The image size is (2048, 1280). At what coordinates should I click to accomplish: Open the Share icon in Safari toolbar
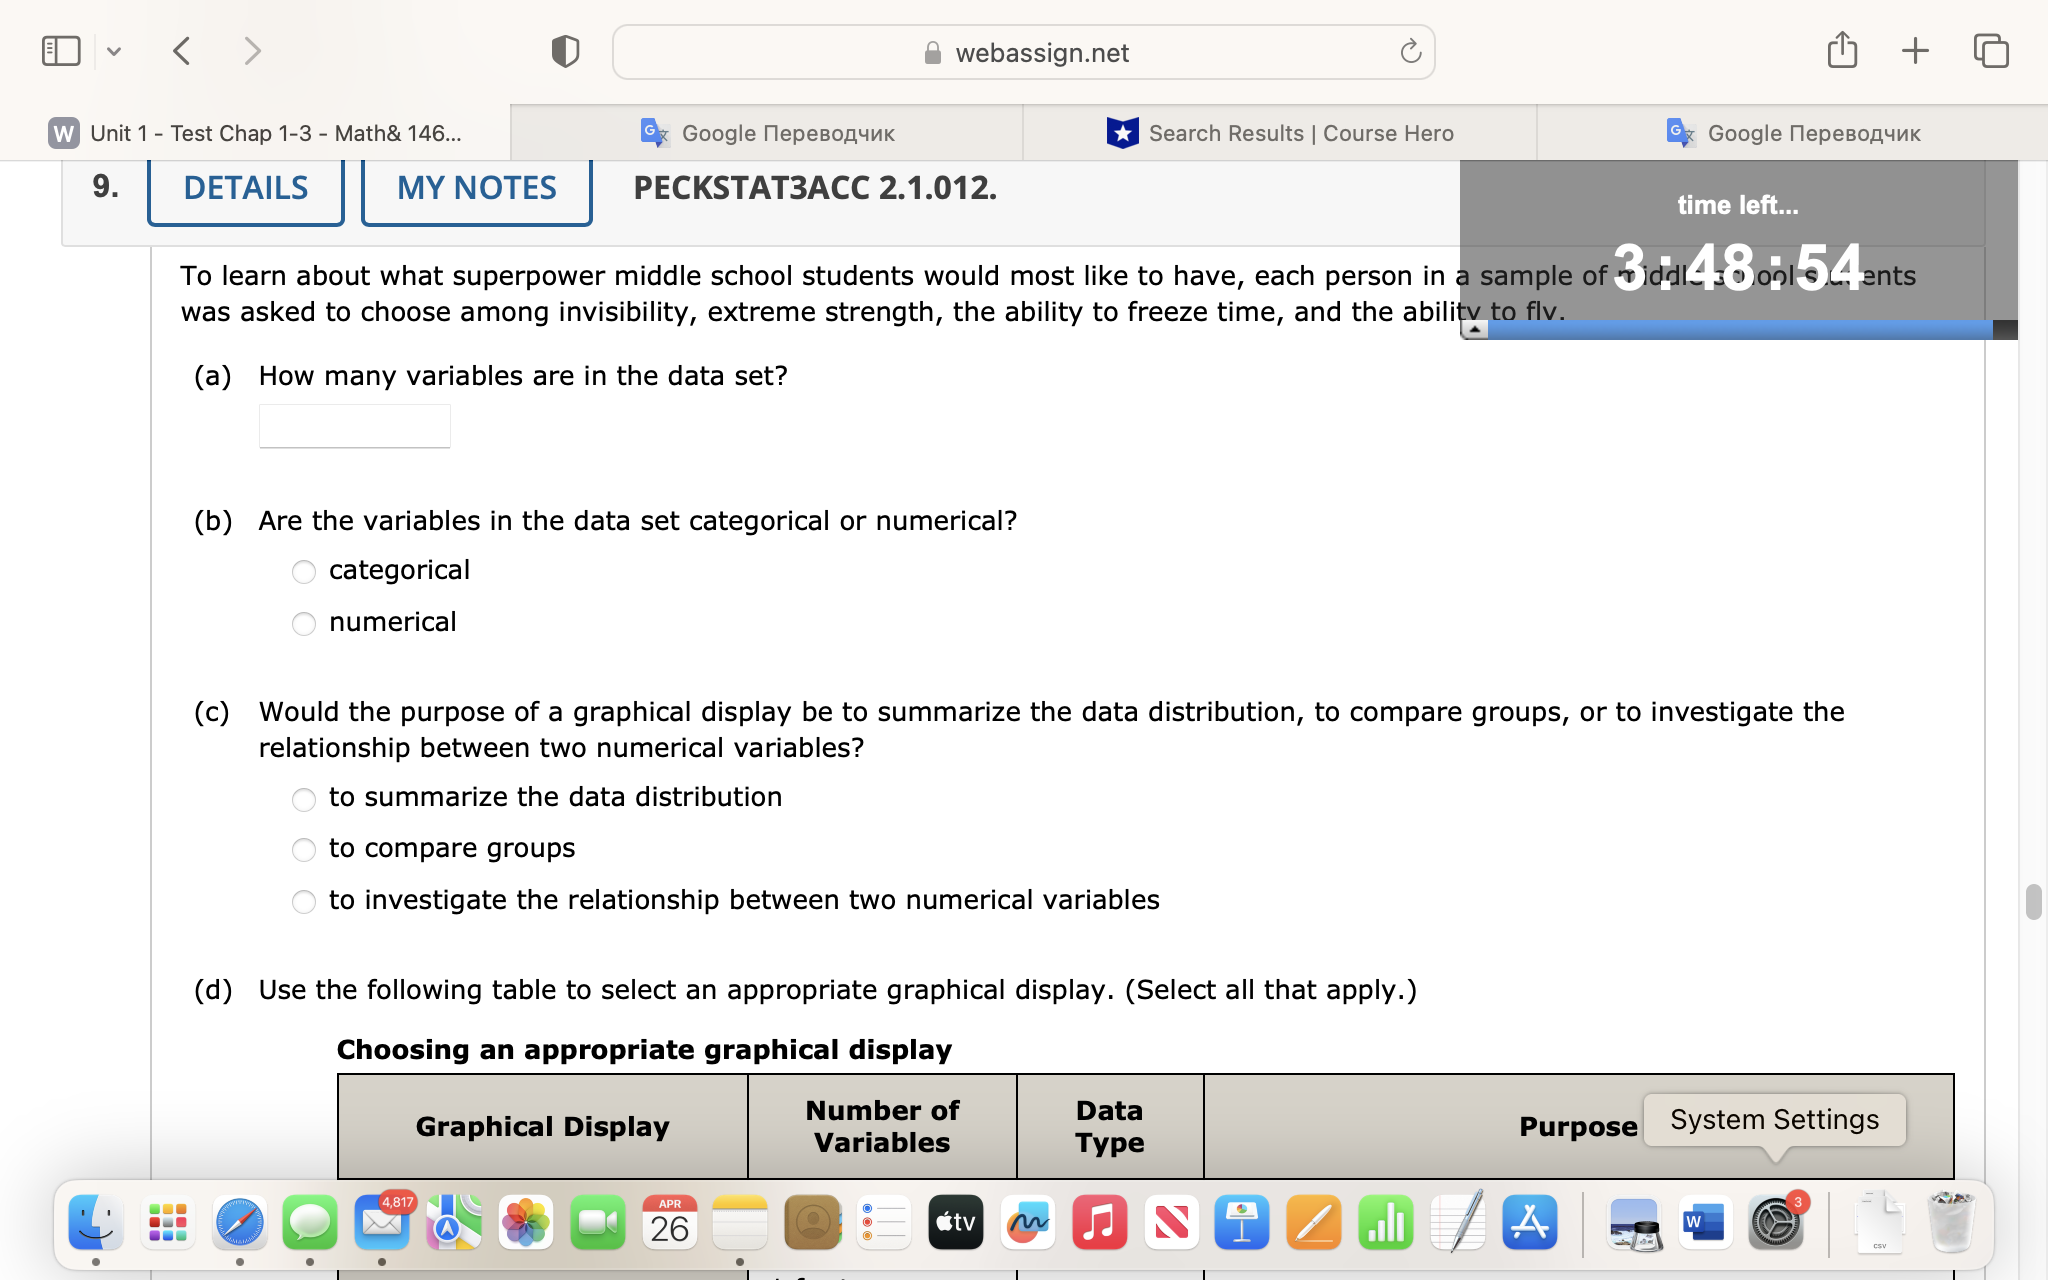point(1843,50)
